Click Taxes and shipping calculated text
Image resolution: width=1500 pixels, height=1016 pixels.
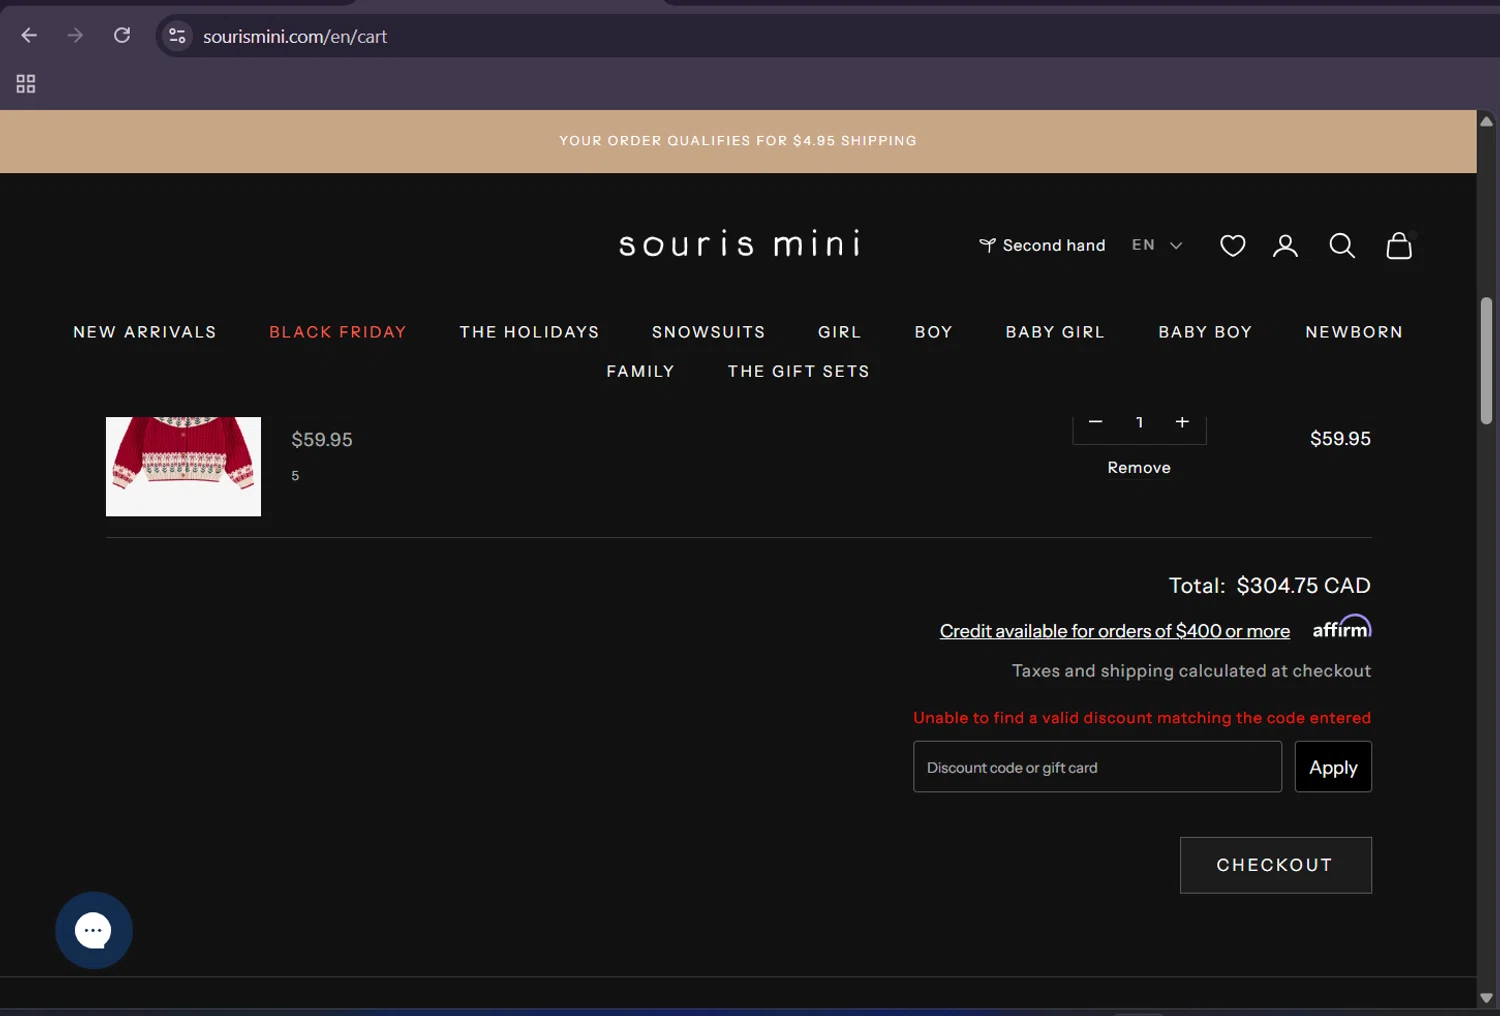[1191, 671]
